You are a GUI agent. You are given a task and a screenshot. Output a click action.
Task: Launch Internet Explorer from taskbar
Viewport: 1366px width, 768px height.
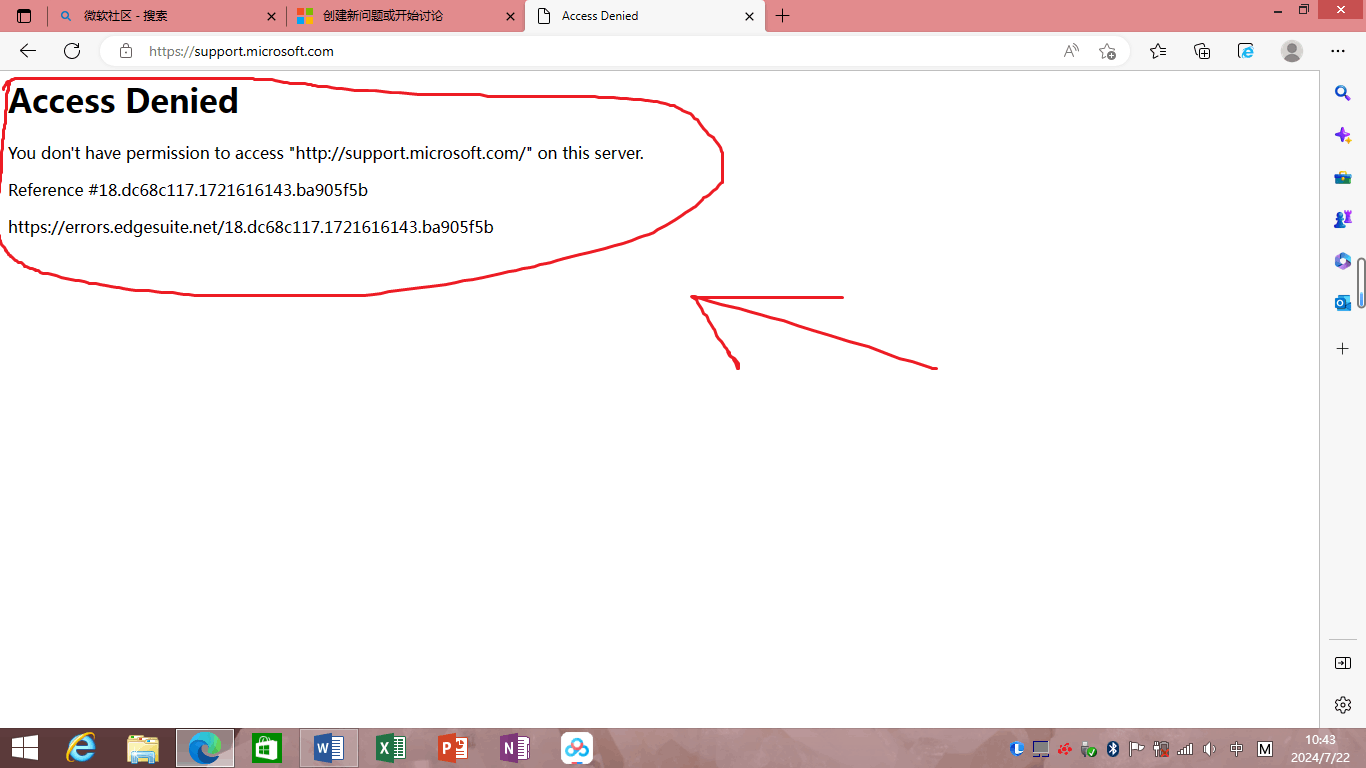pyautogui.click(x=81, y=747)
